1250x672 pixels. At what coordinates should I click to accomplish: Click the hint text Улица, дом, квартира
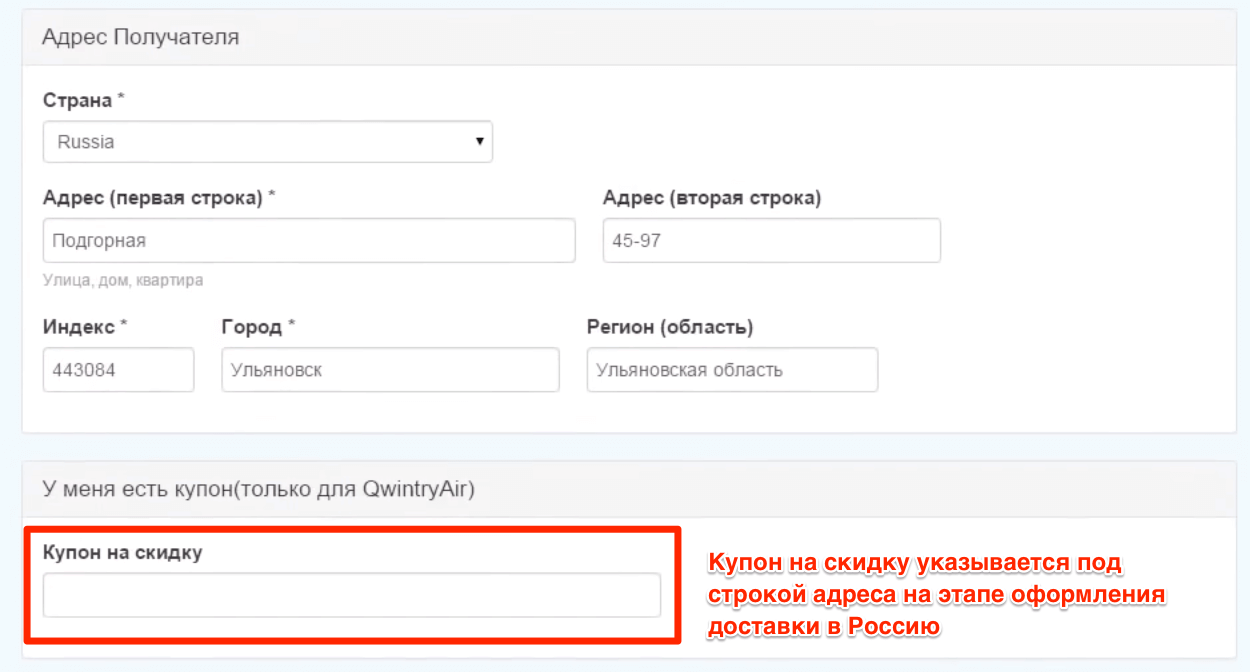pos(123,280)
